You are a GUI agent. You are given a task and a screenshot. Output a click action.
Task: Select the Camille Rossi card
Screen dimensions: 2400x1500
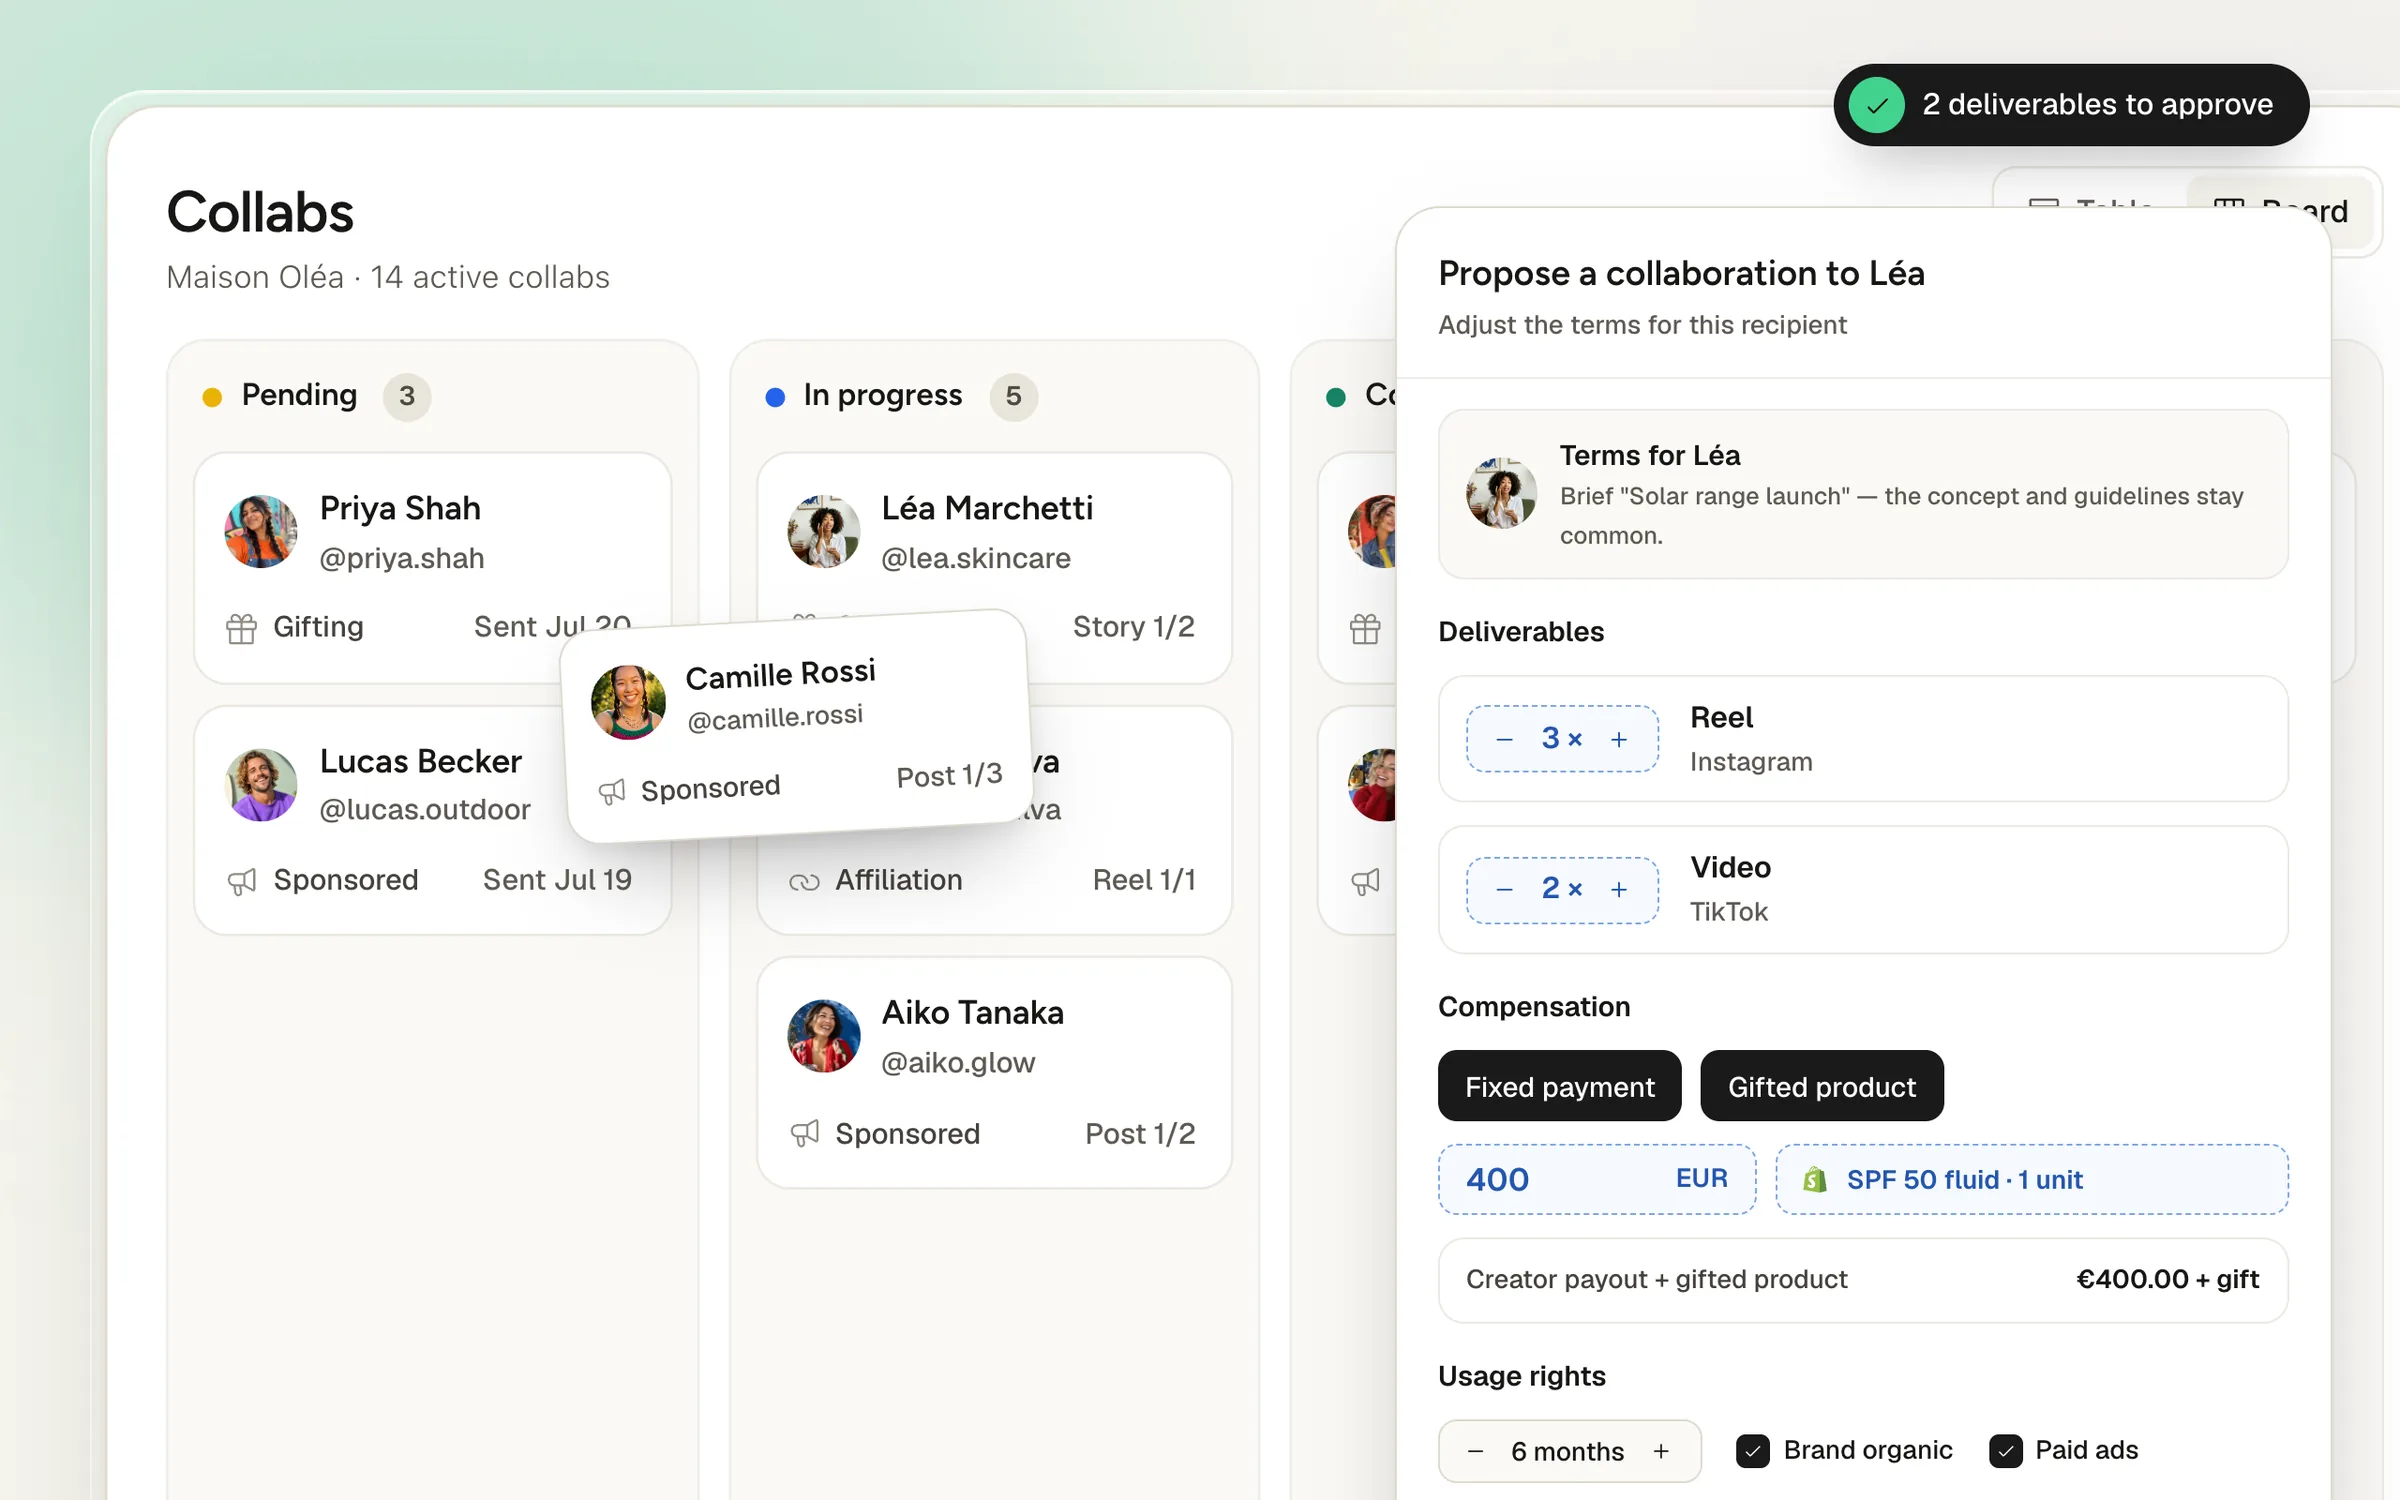coord(797,726)
